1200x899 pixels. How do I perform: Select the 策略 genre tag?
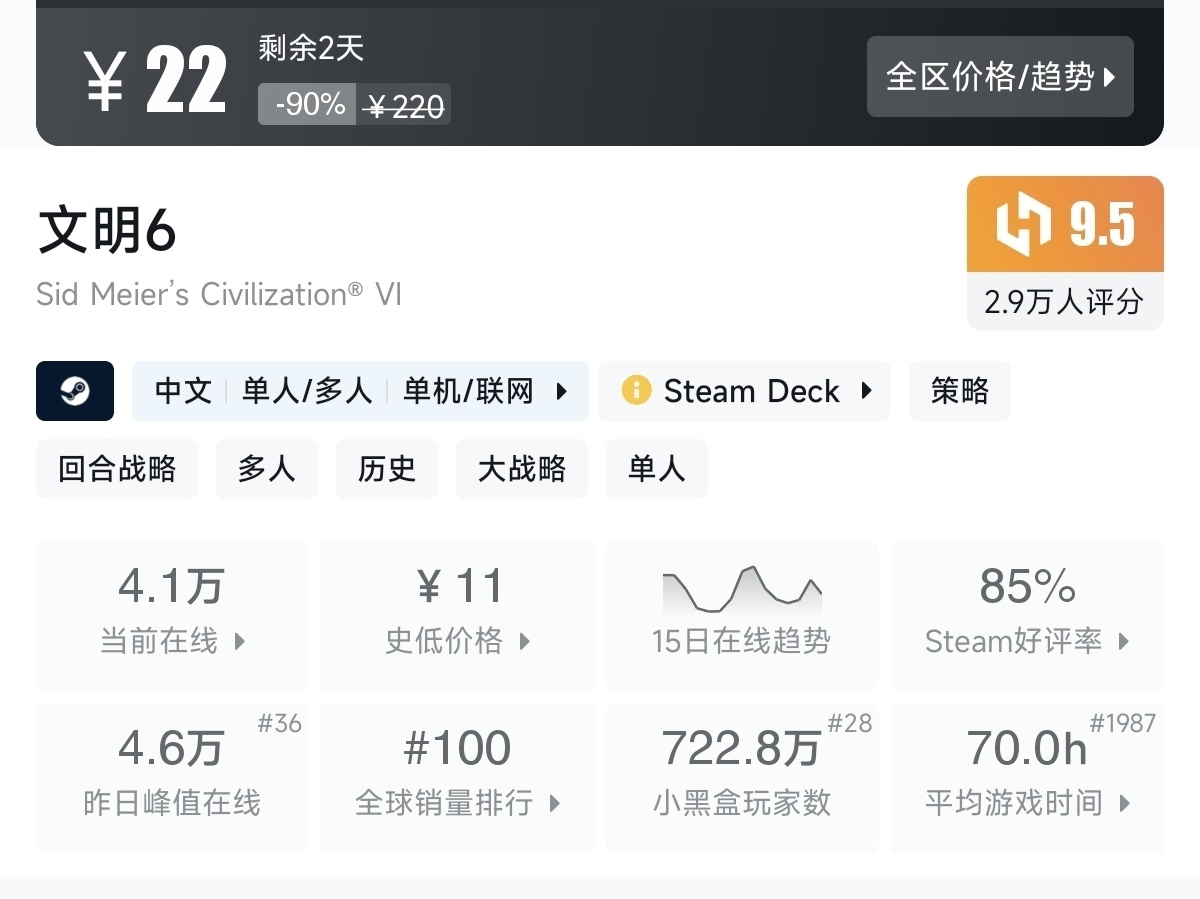pyautogui.click(x=959, y=391)
